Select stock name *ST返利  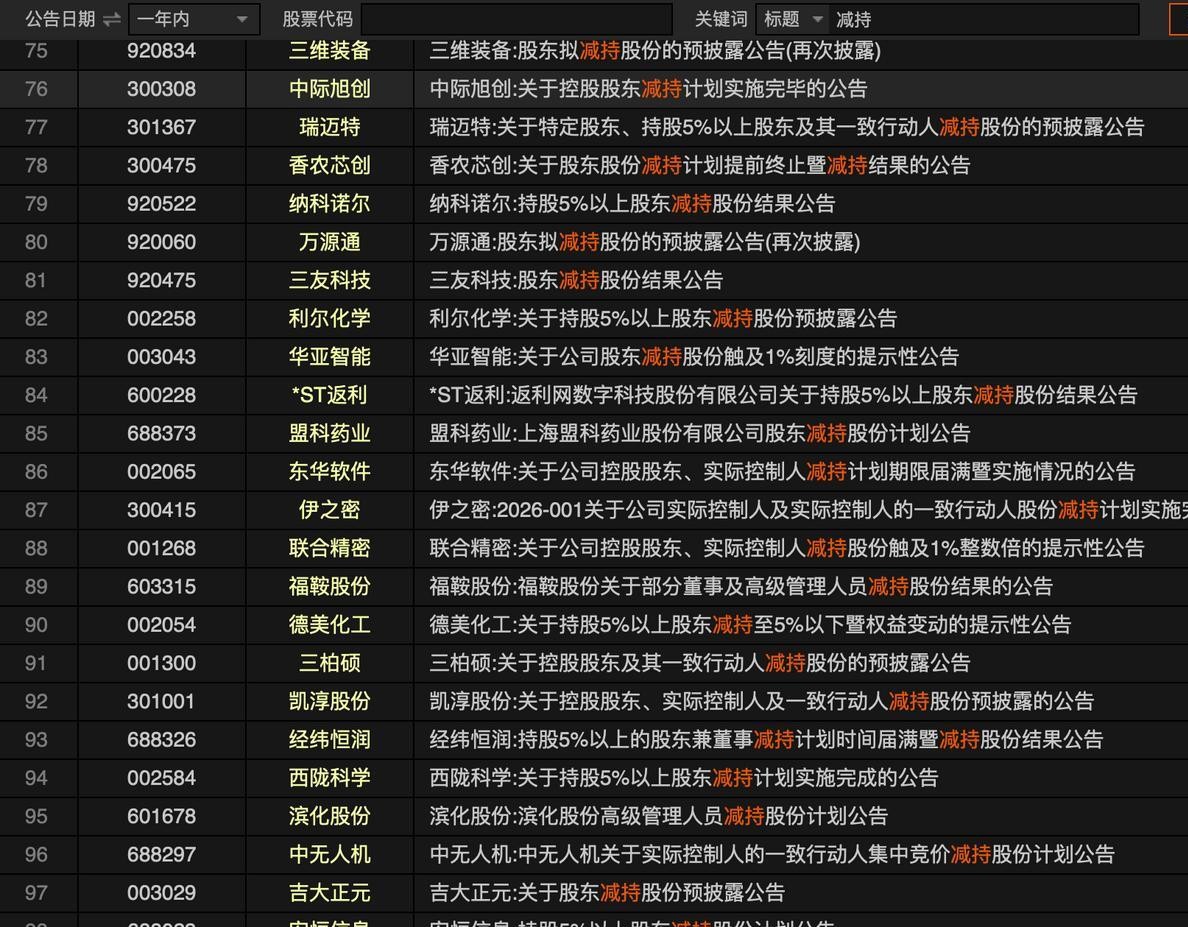coord(330,395)
